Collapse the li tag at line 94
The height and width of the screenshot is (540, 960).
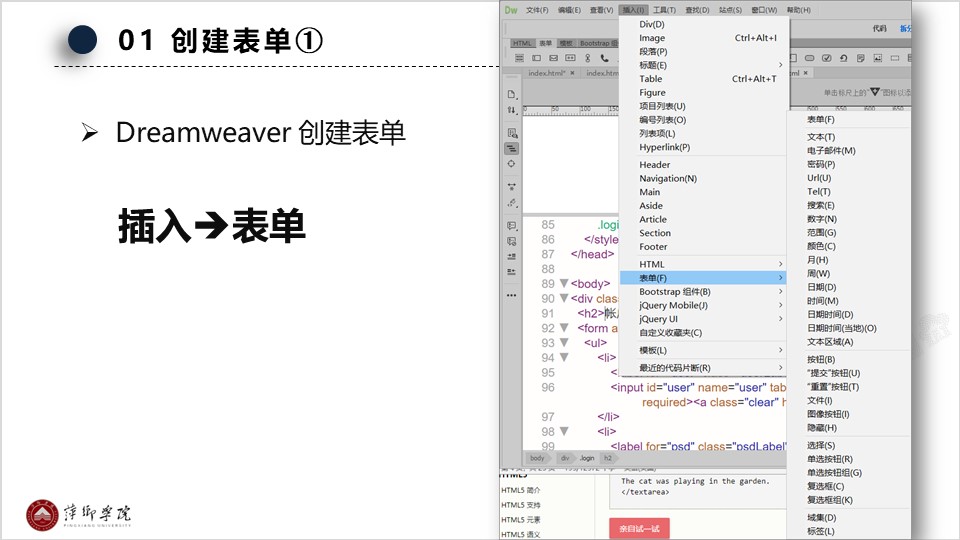(x=564, y=357)
